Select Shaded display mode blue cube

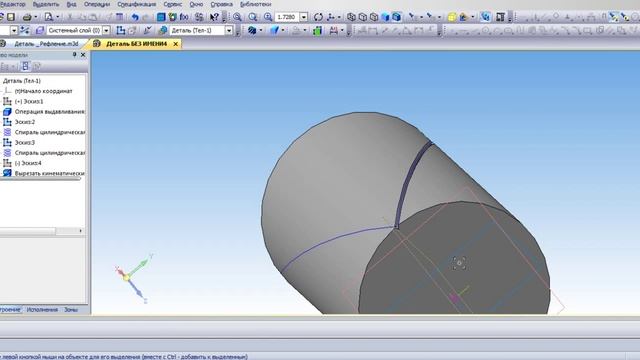(x=385, y=17)
